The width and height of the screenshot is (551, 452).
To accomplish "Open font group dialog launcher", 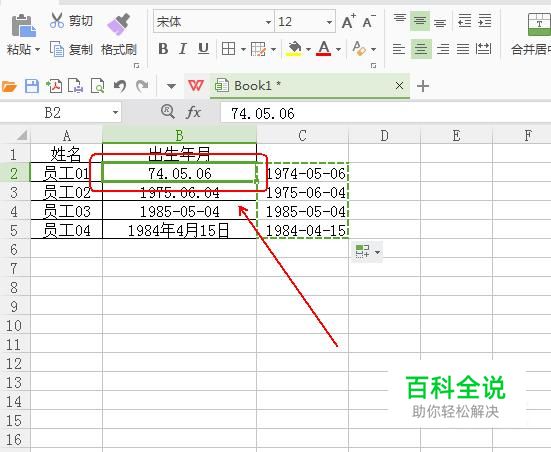I will tap(374, 66).
